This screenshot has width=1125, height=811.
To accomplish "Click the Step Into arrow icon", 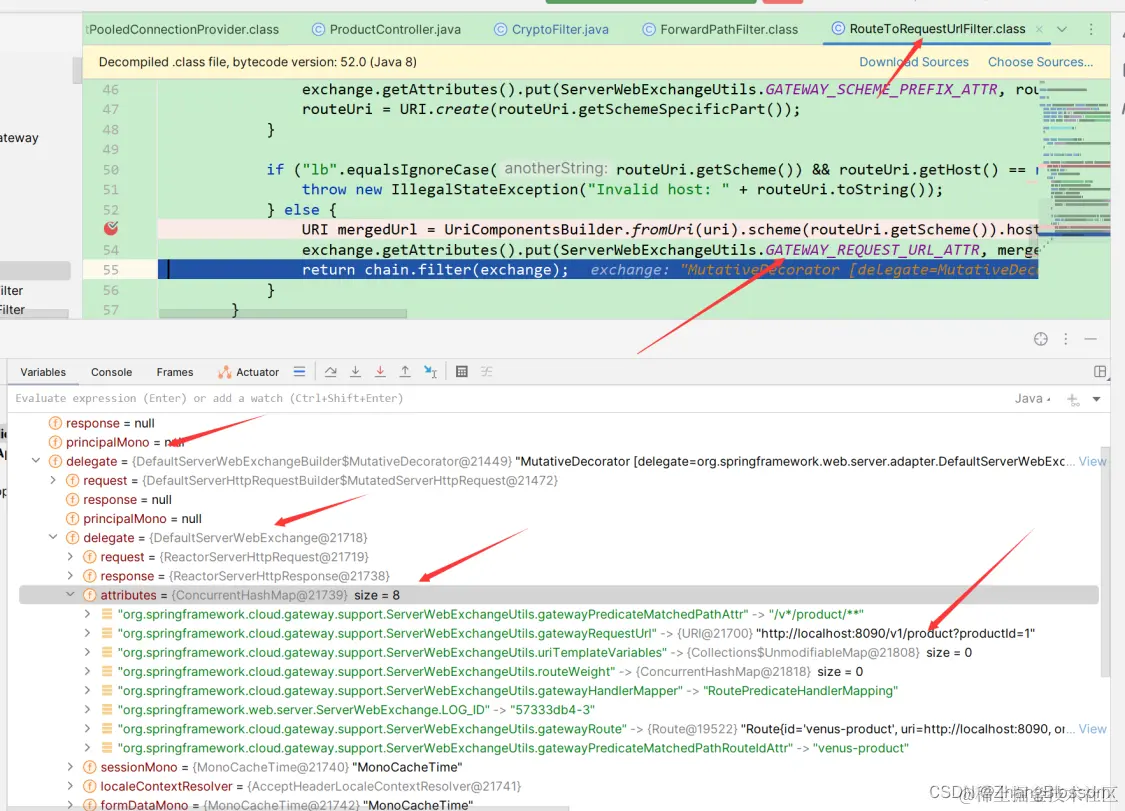I will click(x=355, y=371).
